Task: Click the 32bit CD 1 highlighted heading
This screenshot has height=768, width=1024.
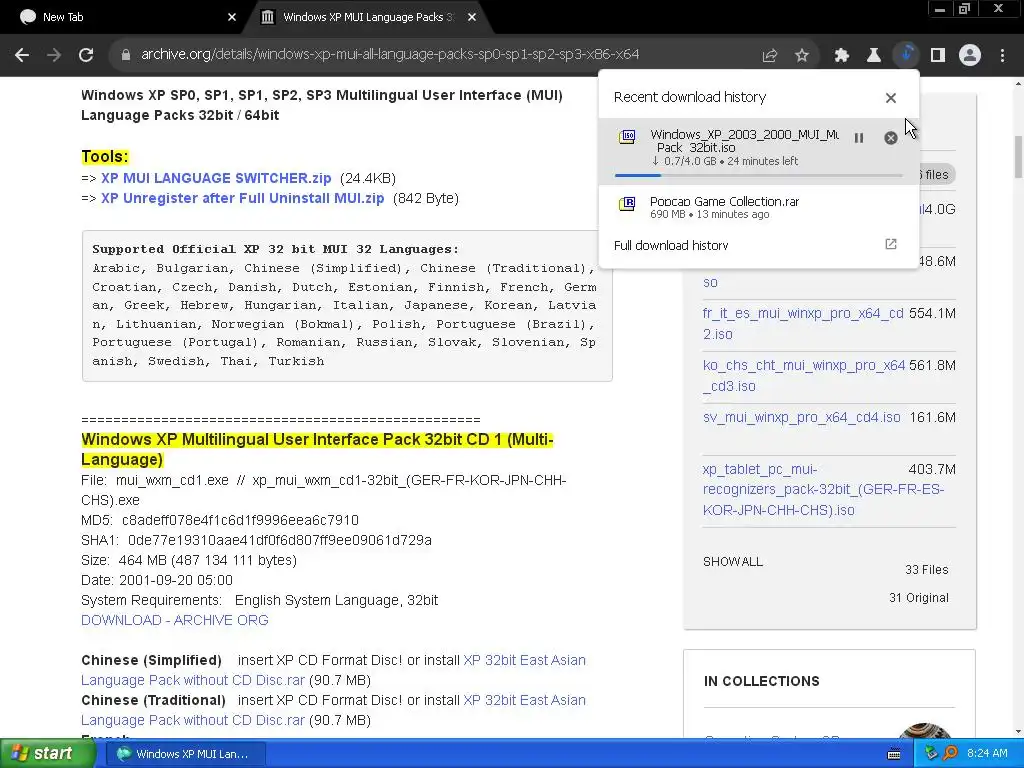Action: tap(317, 449)
